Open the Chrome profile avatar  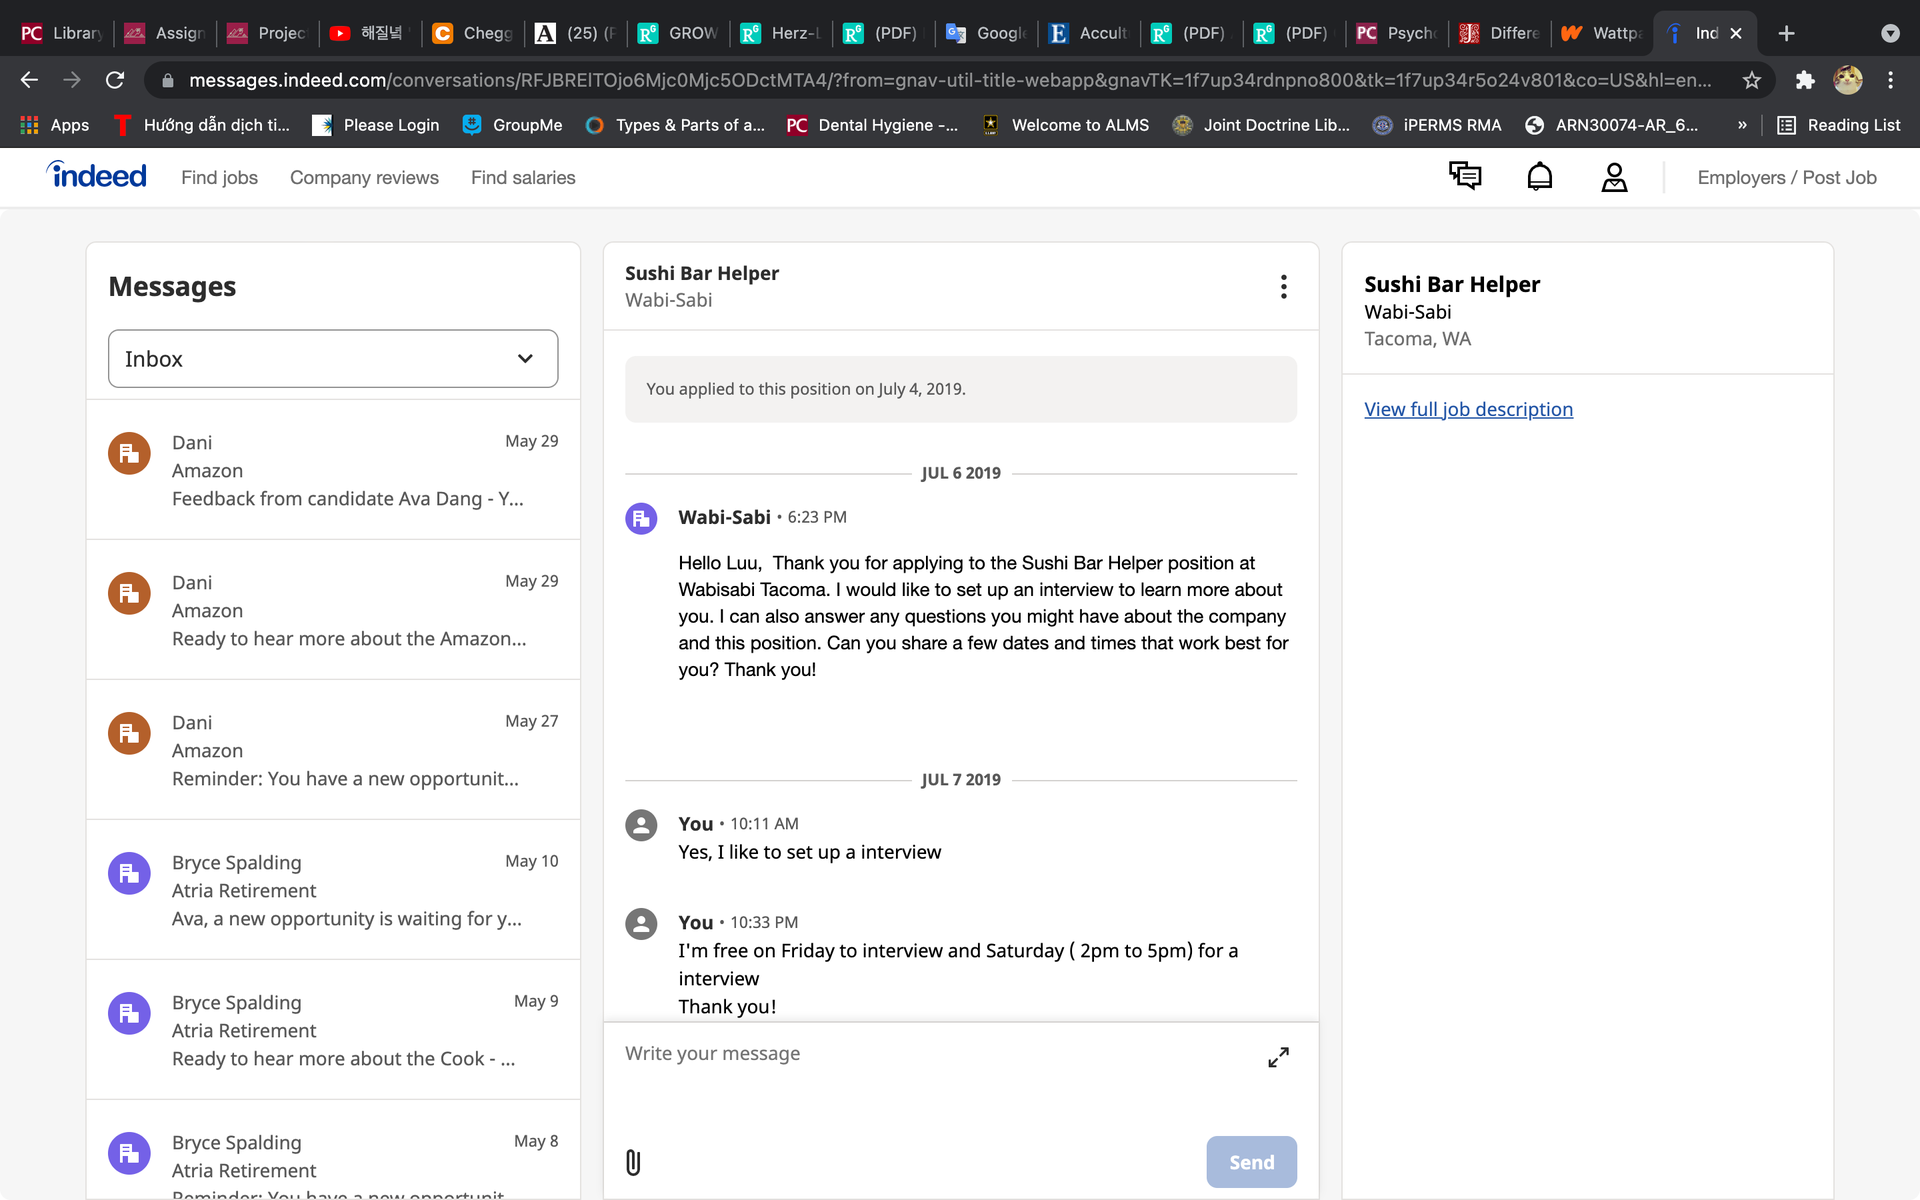coord(1848,80)
